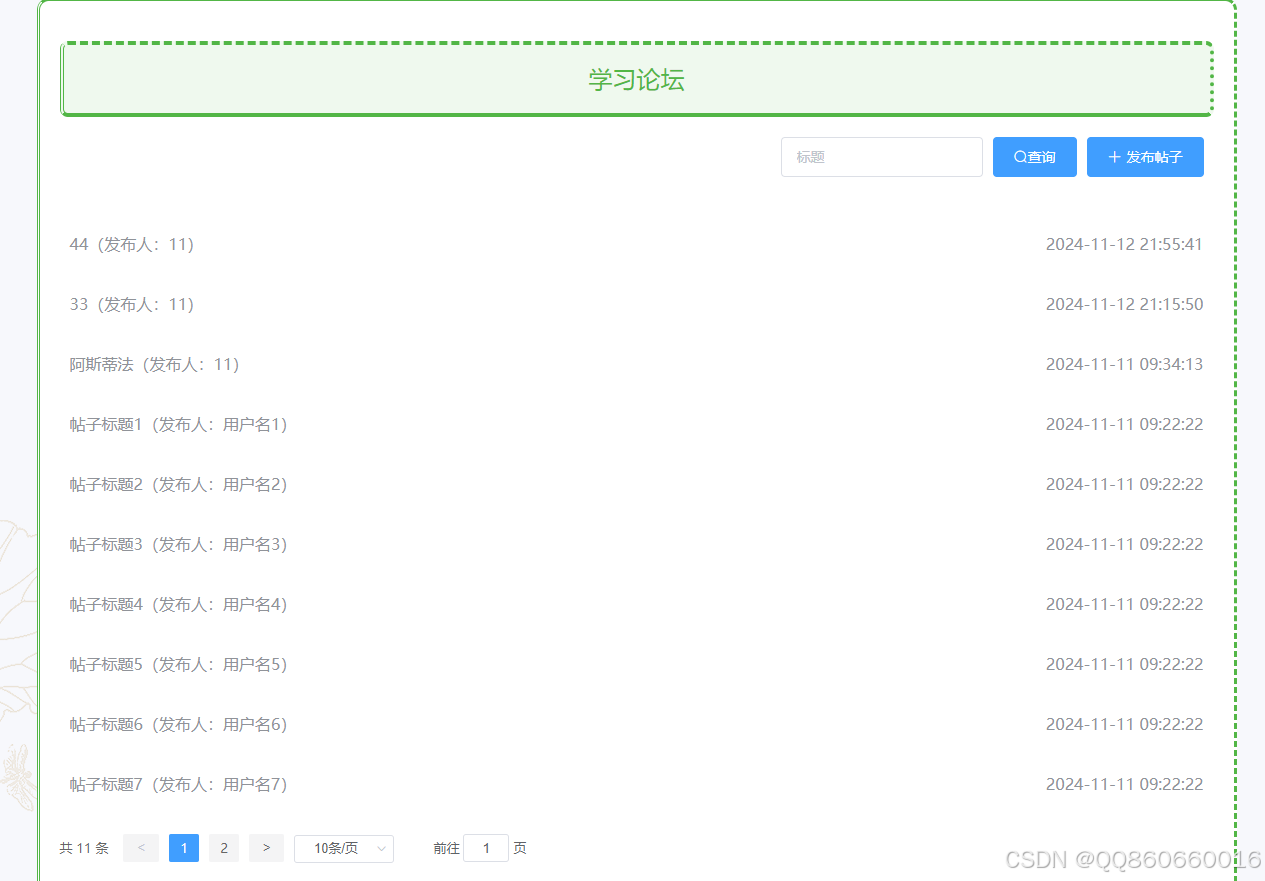1265x881 pixels.
Task: Click the 查询 search button
Action: pos(1034,157)
